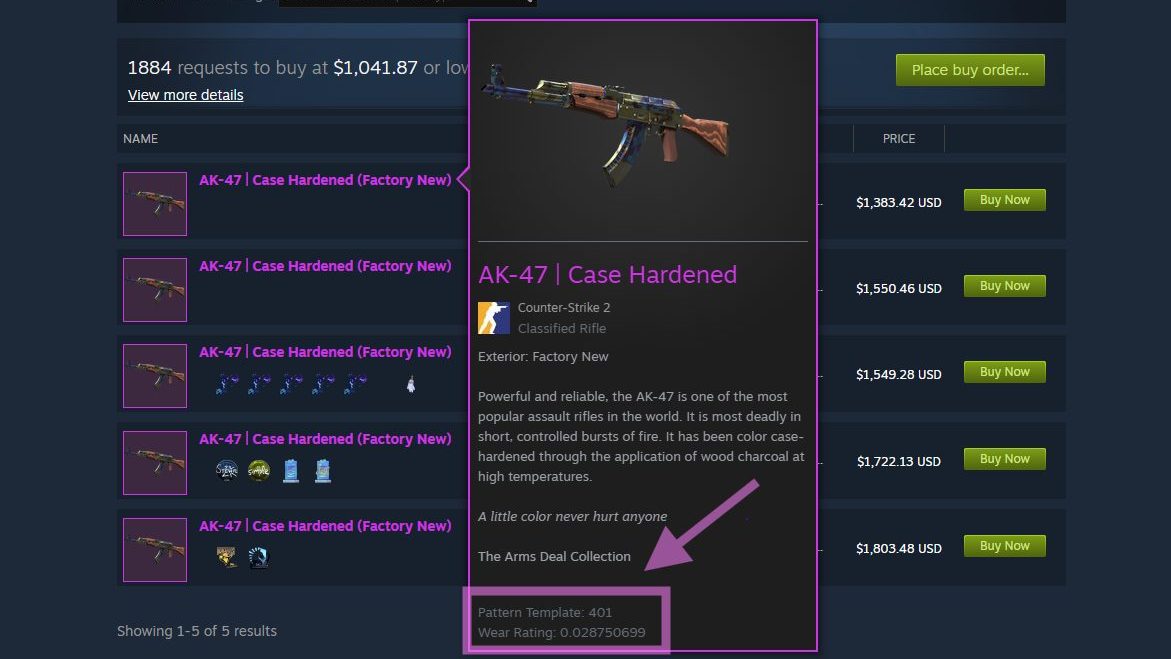Open the fifth listing's AK-47 thumbnail

pyautogui.click(x=155, y=550)
